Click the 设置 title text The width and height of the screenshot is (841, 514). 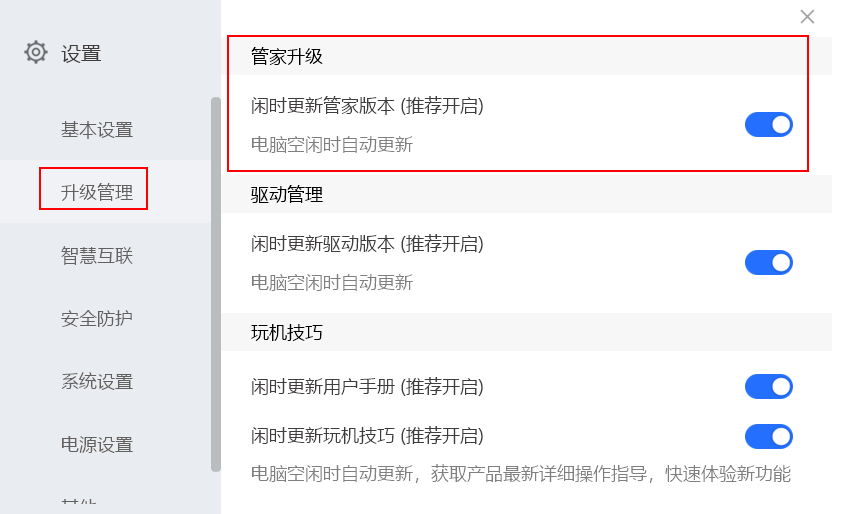(81, 54)
